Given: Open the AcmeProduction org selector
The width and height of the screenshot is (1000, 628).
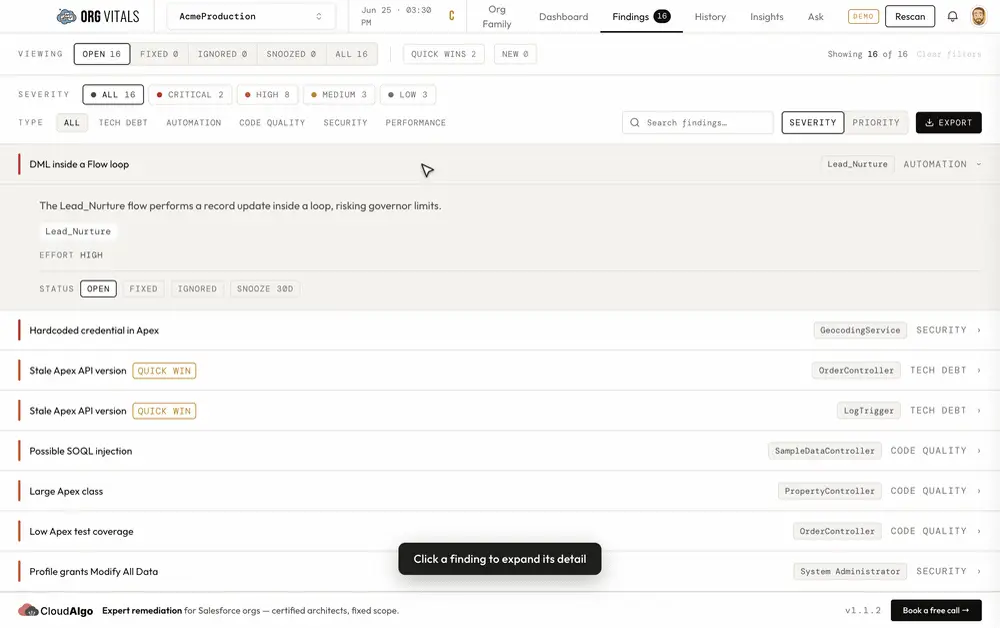Looking at the screenshot, I should click(x=251, y=17).
